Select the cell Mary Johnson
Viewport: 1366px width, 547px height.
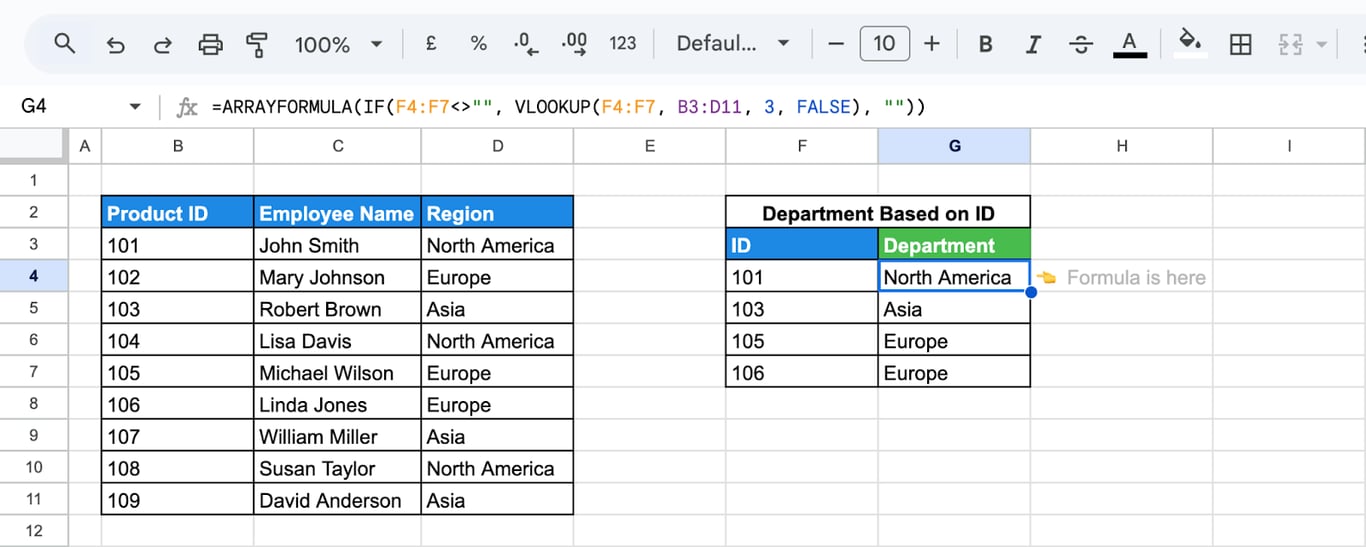click(x=338, y=277)
